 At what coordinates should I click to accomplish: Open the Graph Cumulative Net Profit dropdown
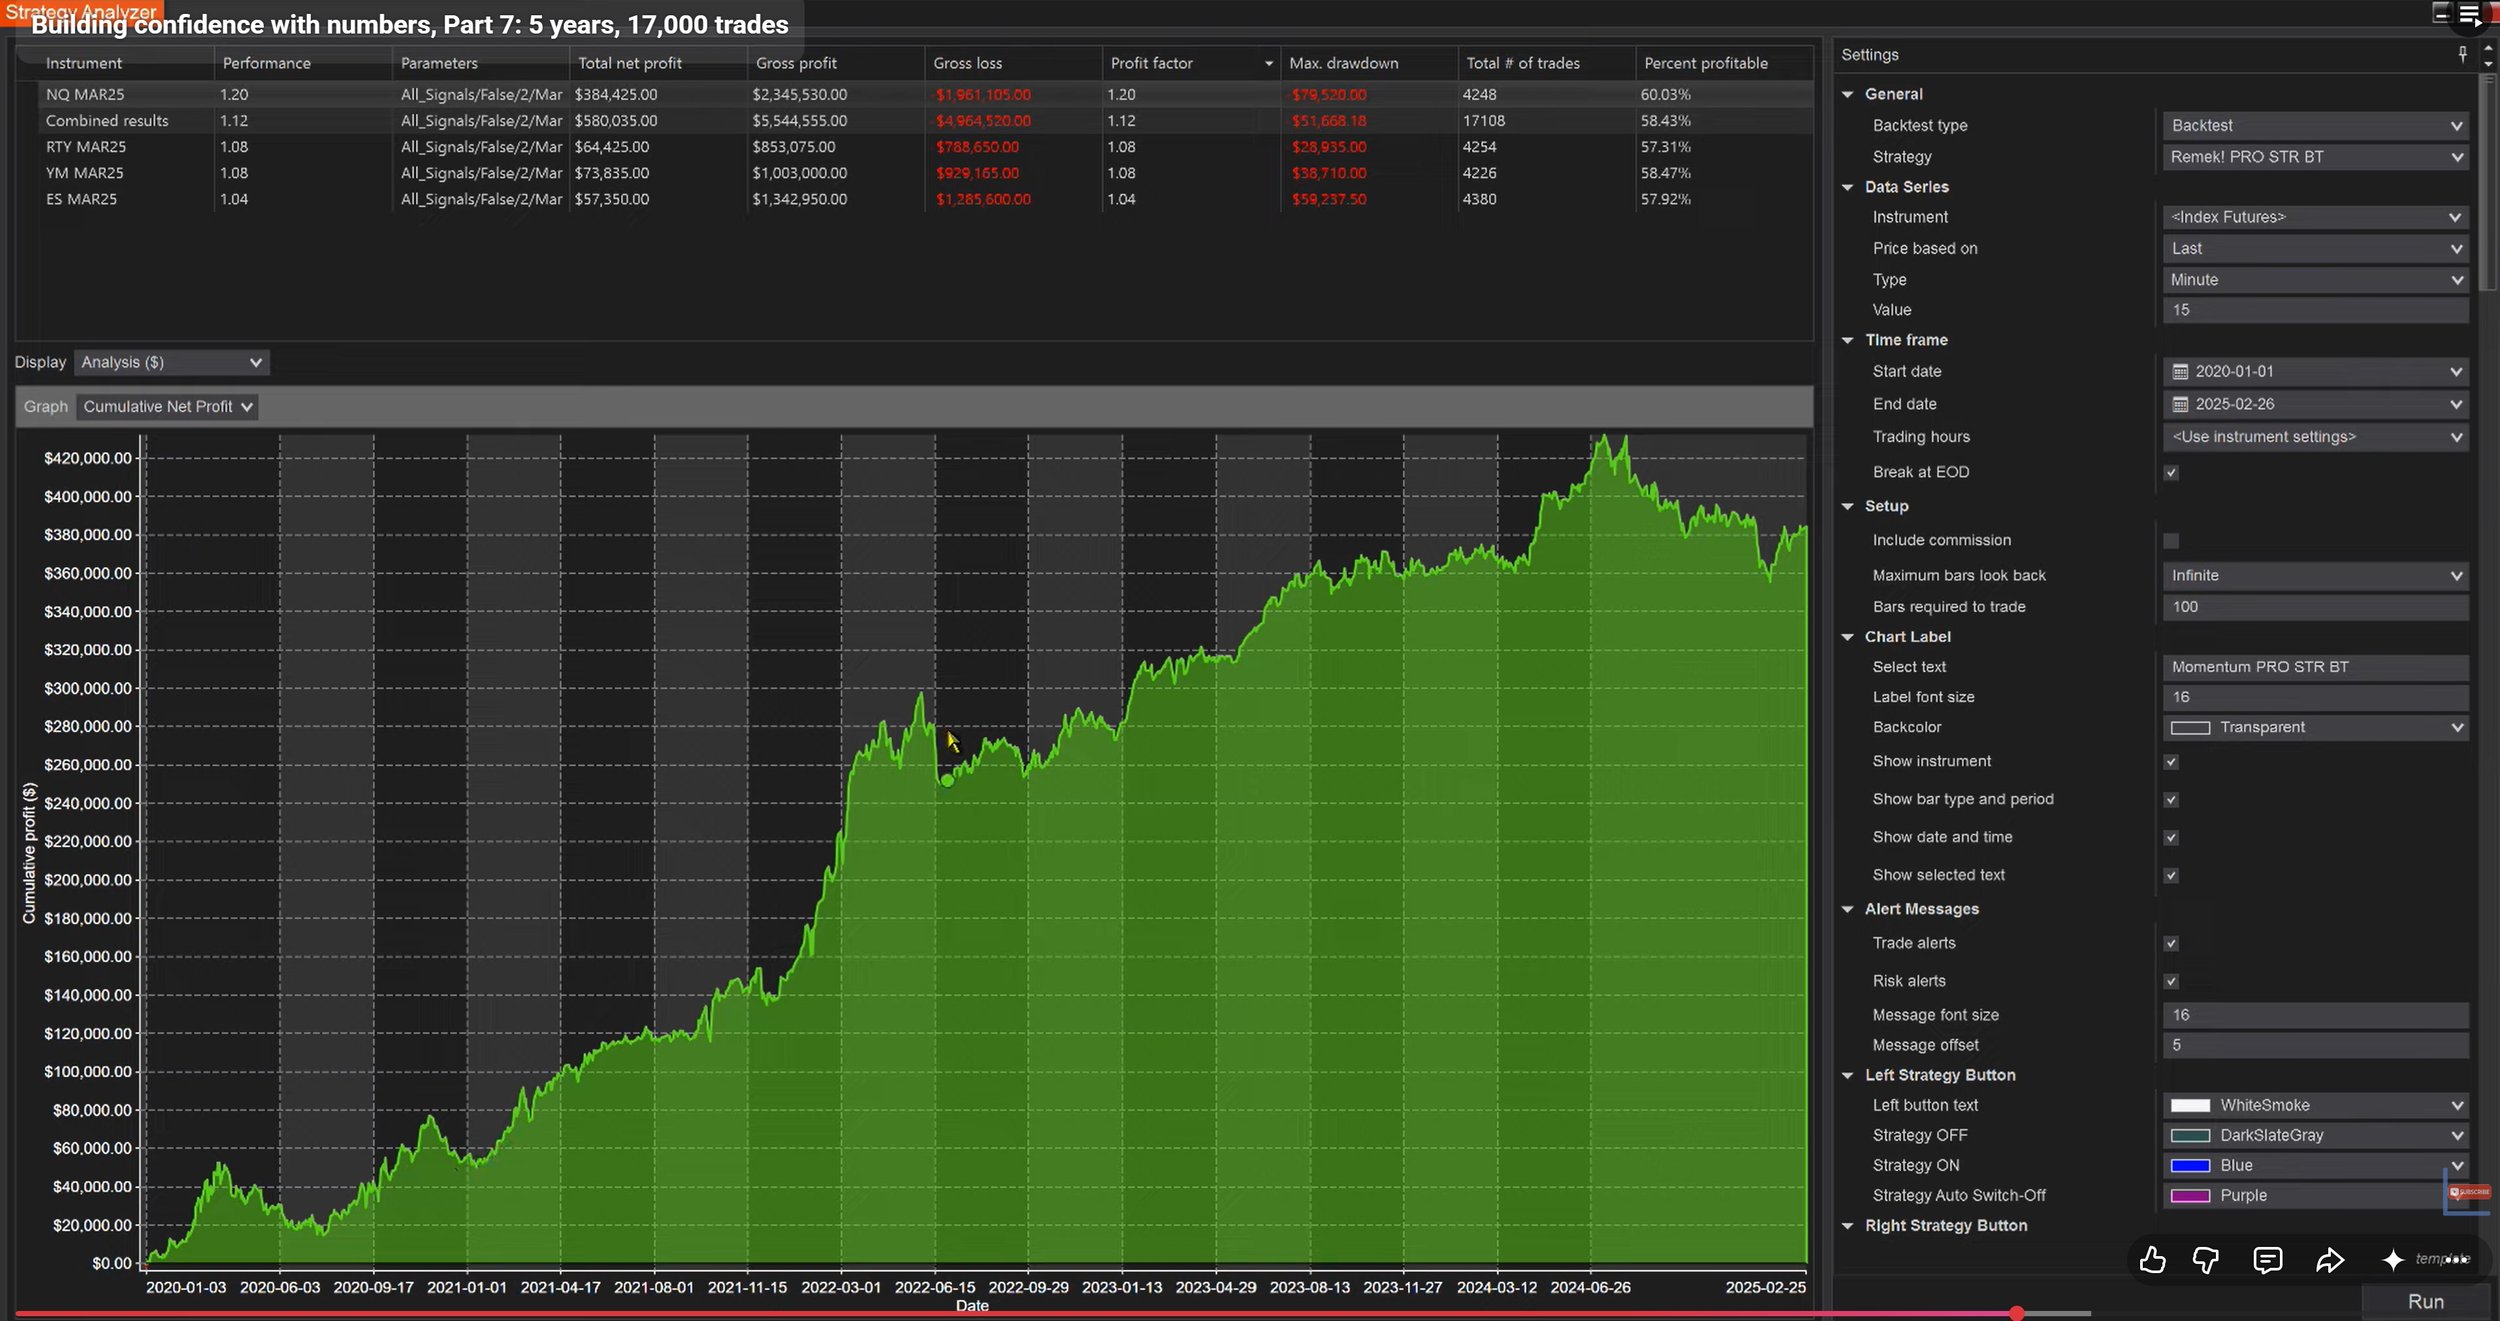pyautogui.click(x=167, y=407)
